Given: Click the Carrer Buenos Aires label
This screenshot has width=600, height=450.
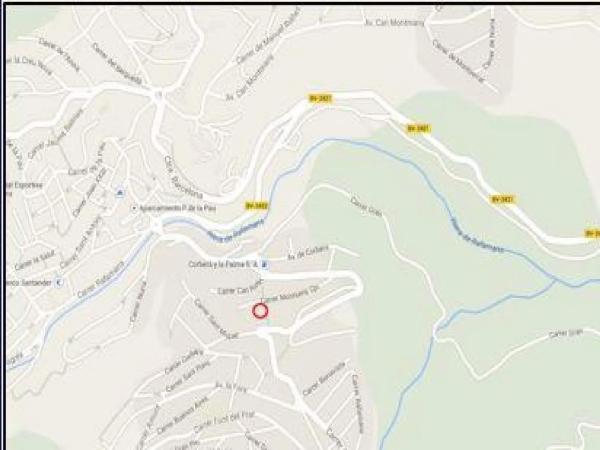Looking at the screenshot, I should [x=182, y=415].
